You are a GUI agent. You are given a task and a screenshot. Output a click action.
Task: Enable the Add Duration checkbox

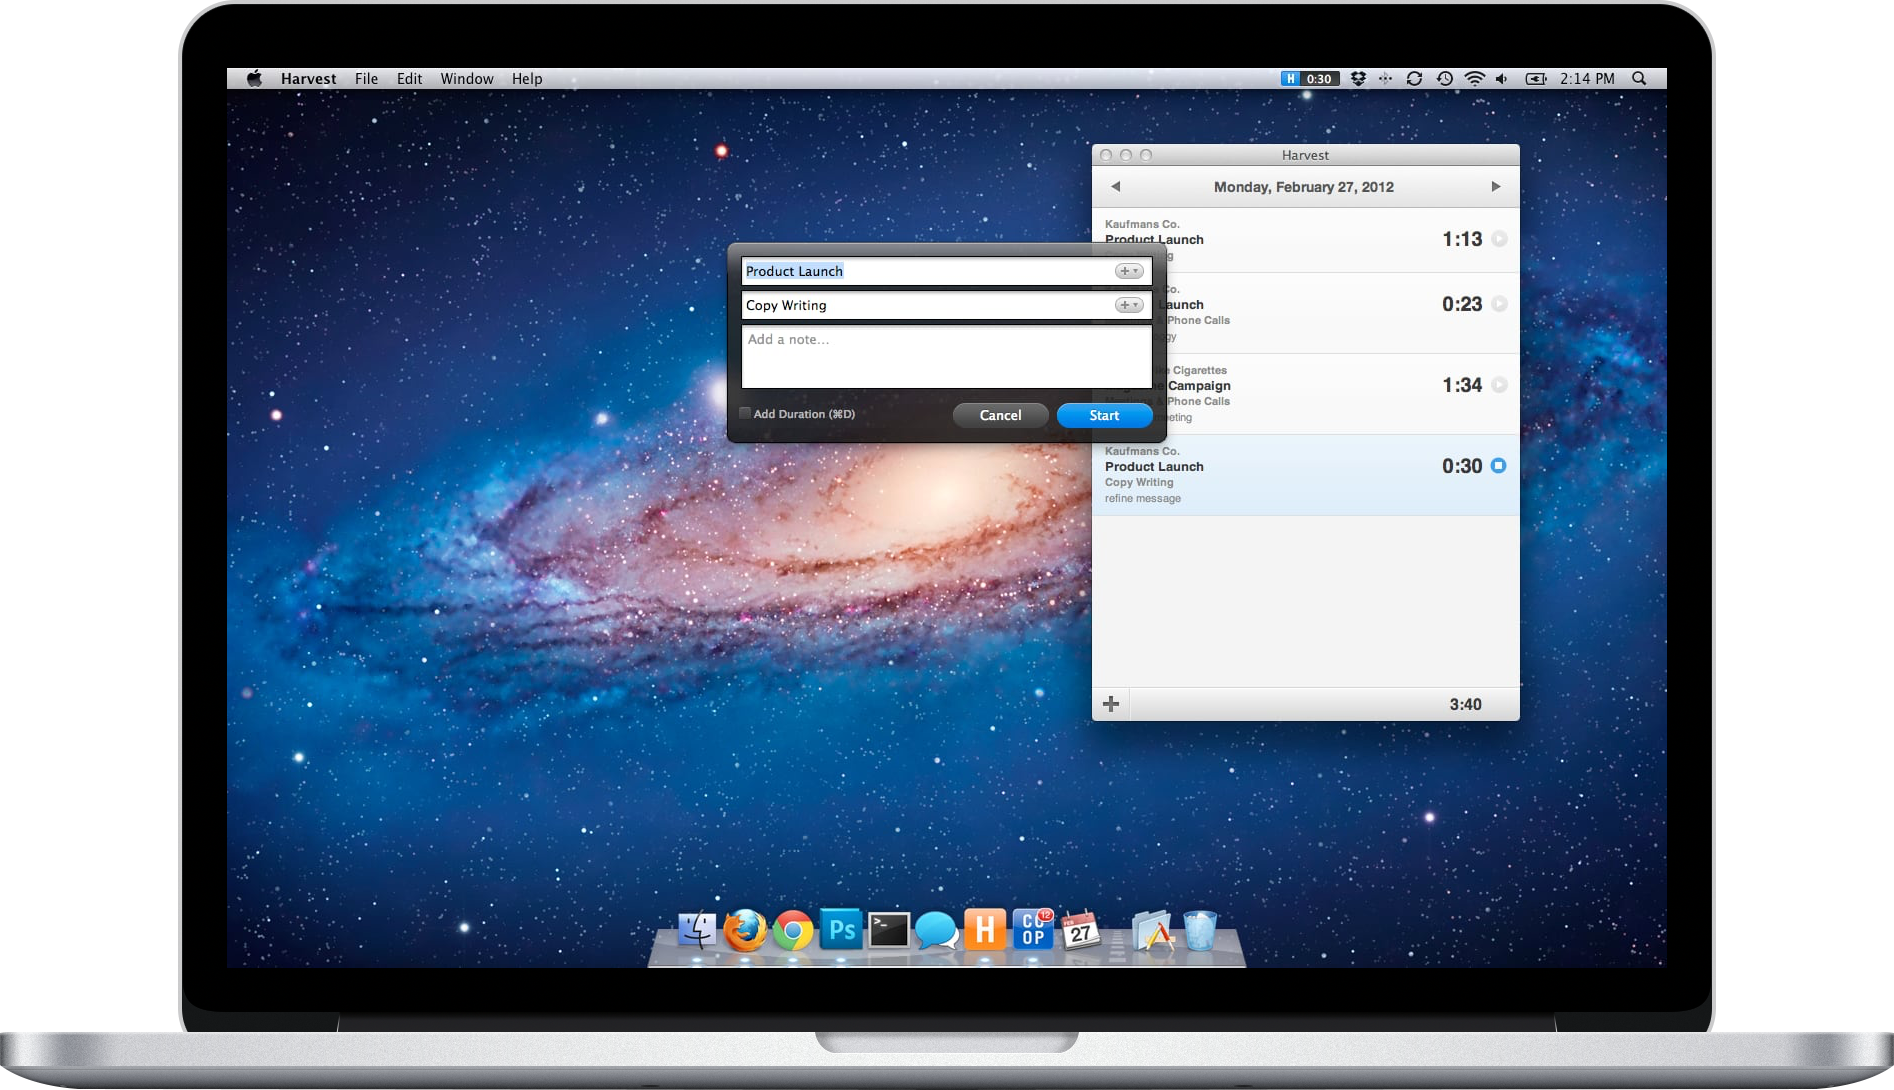point(745,413)
